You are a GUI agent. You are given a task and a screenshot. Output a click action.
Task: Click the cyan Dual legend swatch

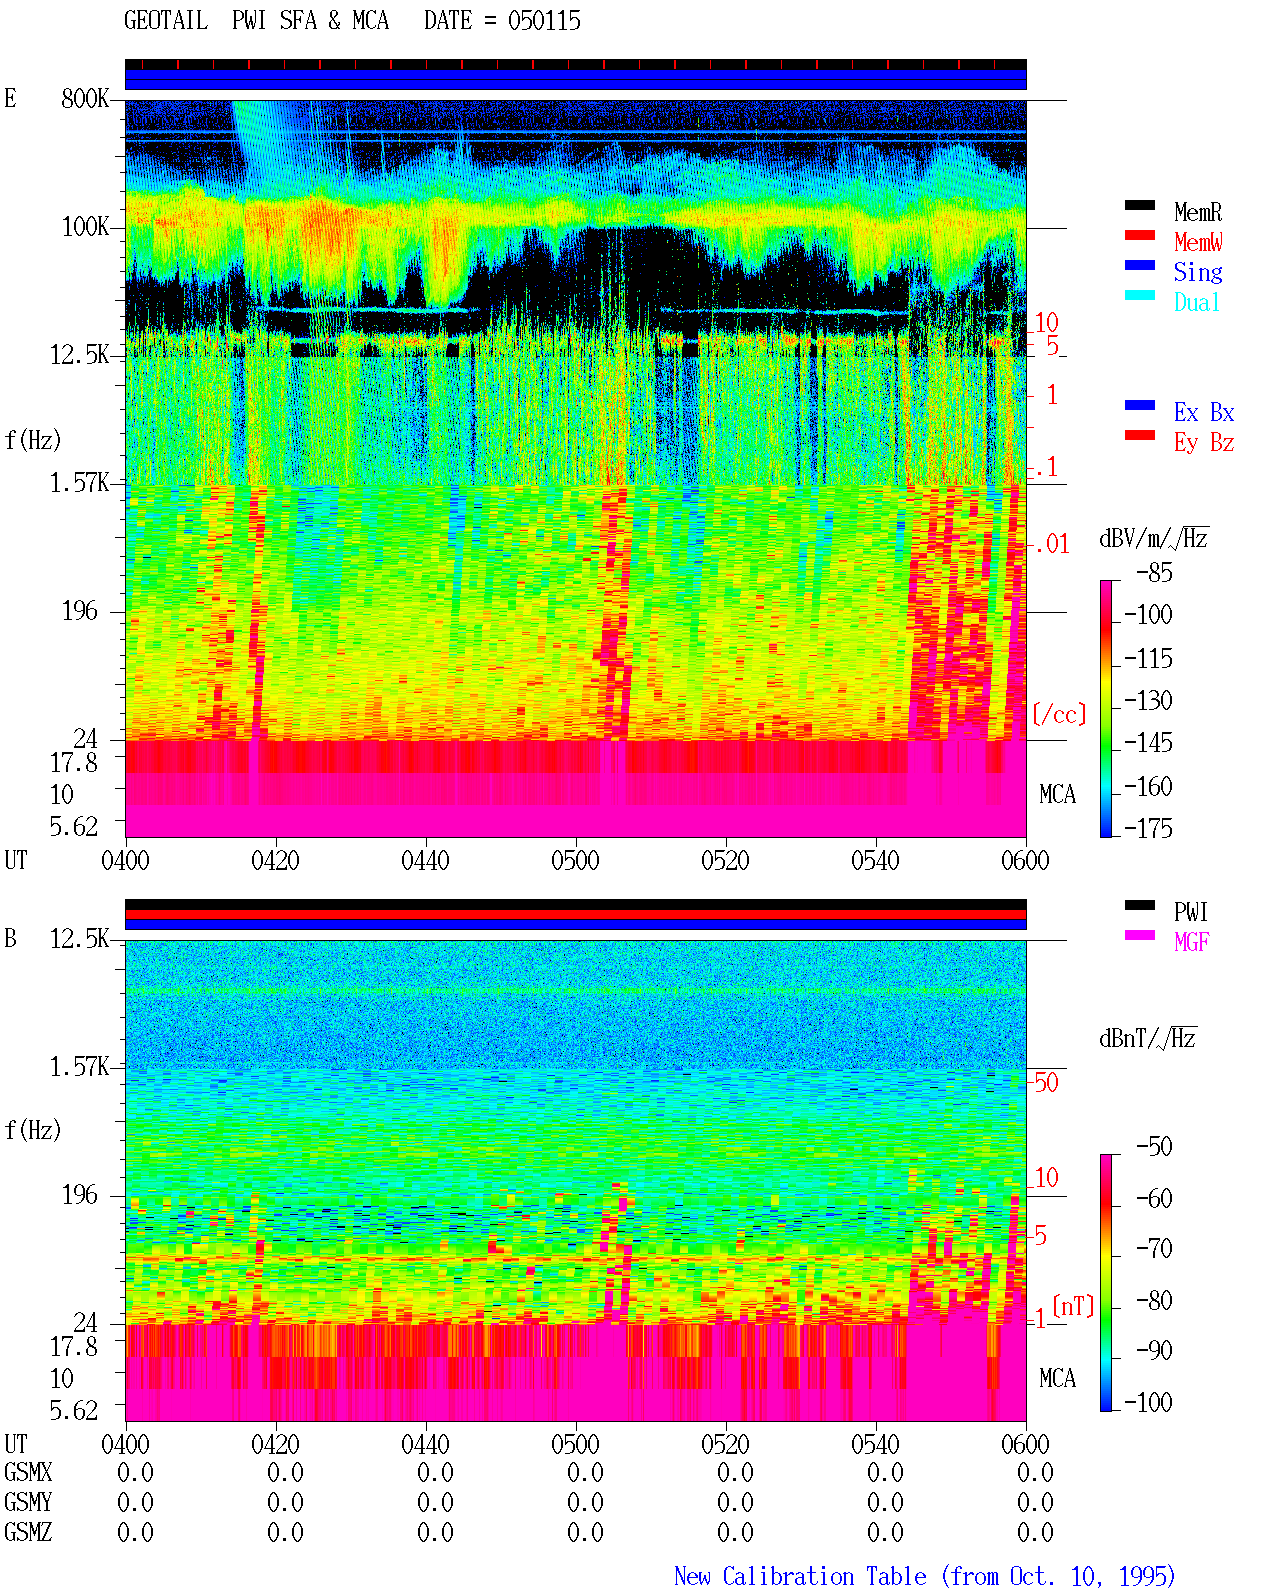pyautogui.click(x=1140, y=296)
